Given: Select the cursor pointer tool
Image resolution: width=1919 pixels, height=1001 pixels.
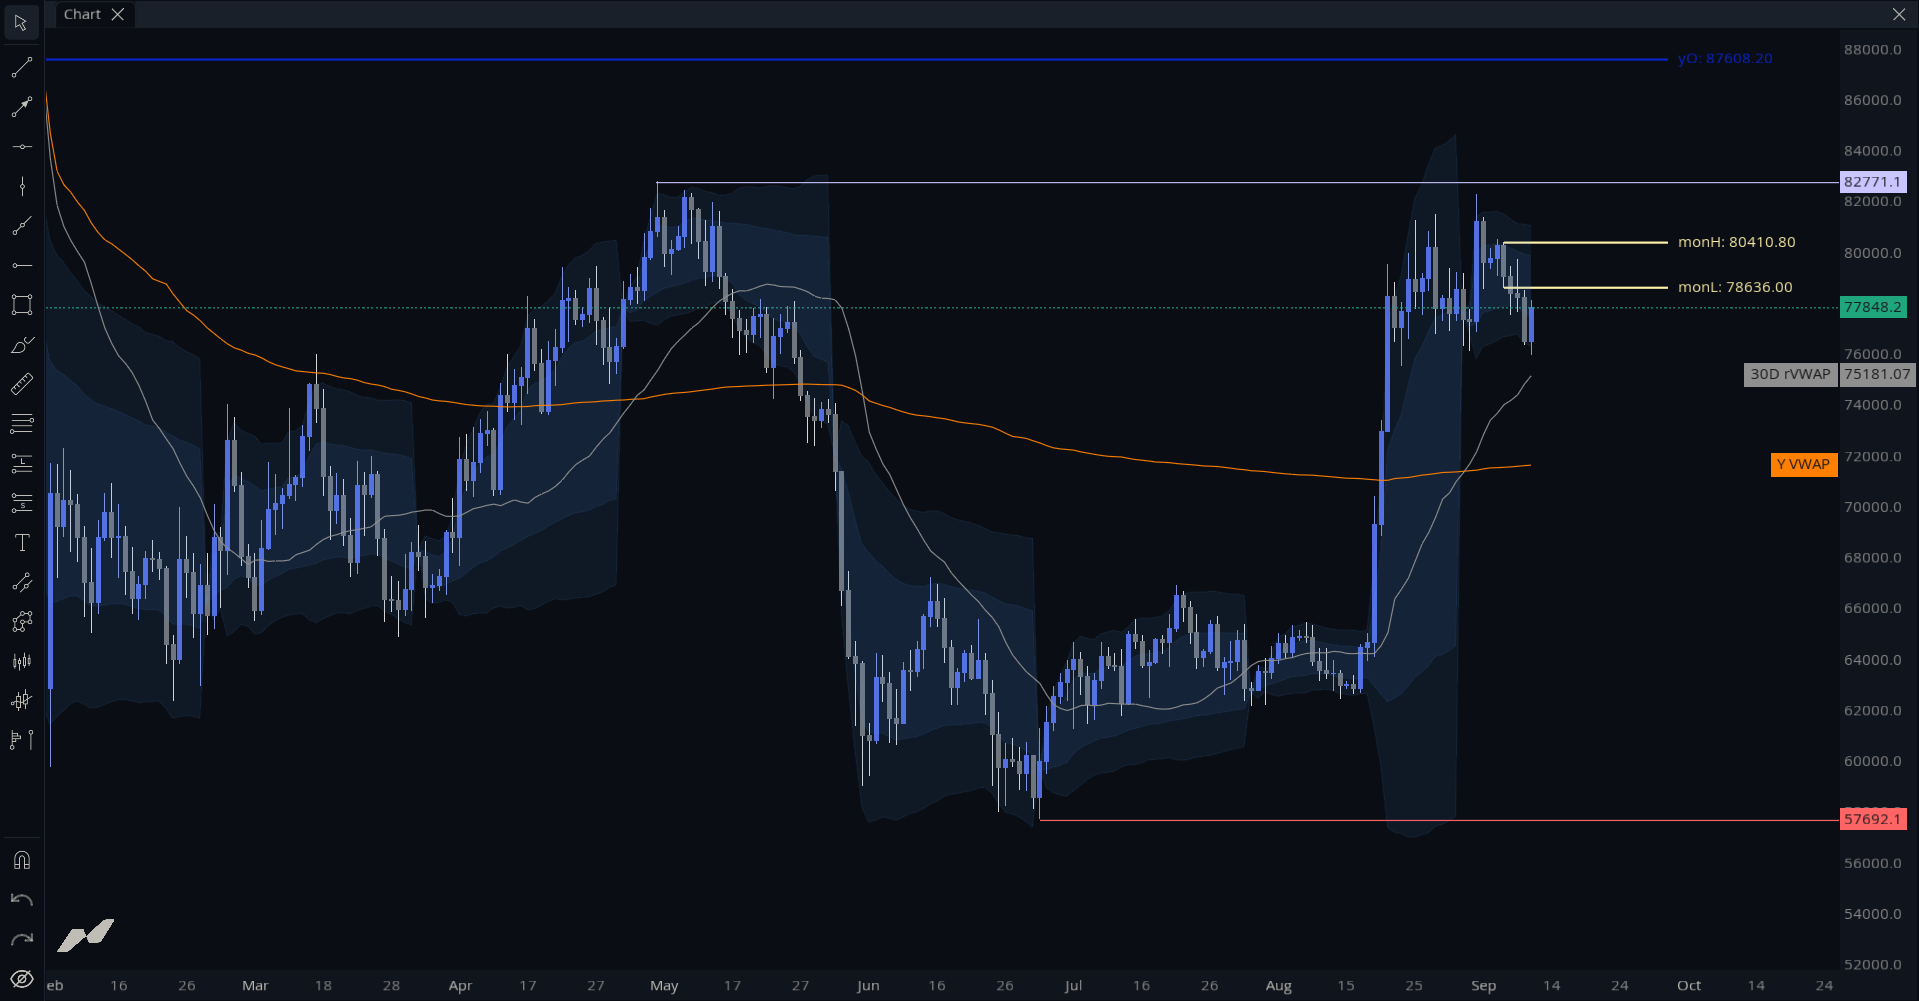Looking at the screenshot, I should 21,22.
